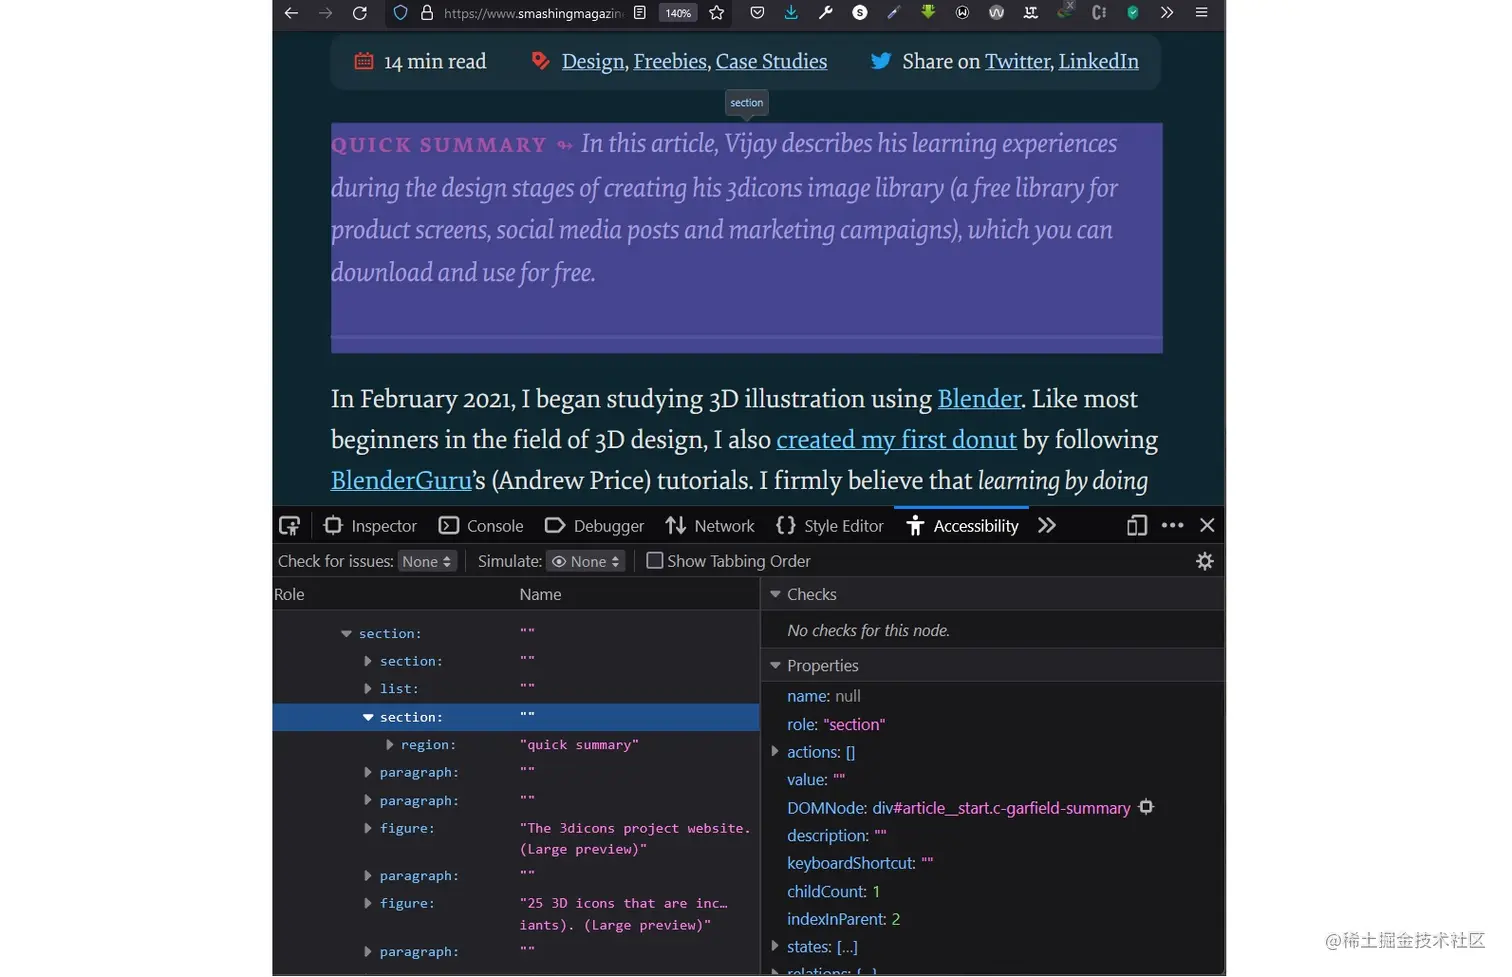Bookmark this page with the star icon

tap(717, 13)
